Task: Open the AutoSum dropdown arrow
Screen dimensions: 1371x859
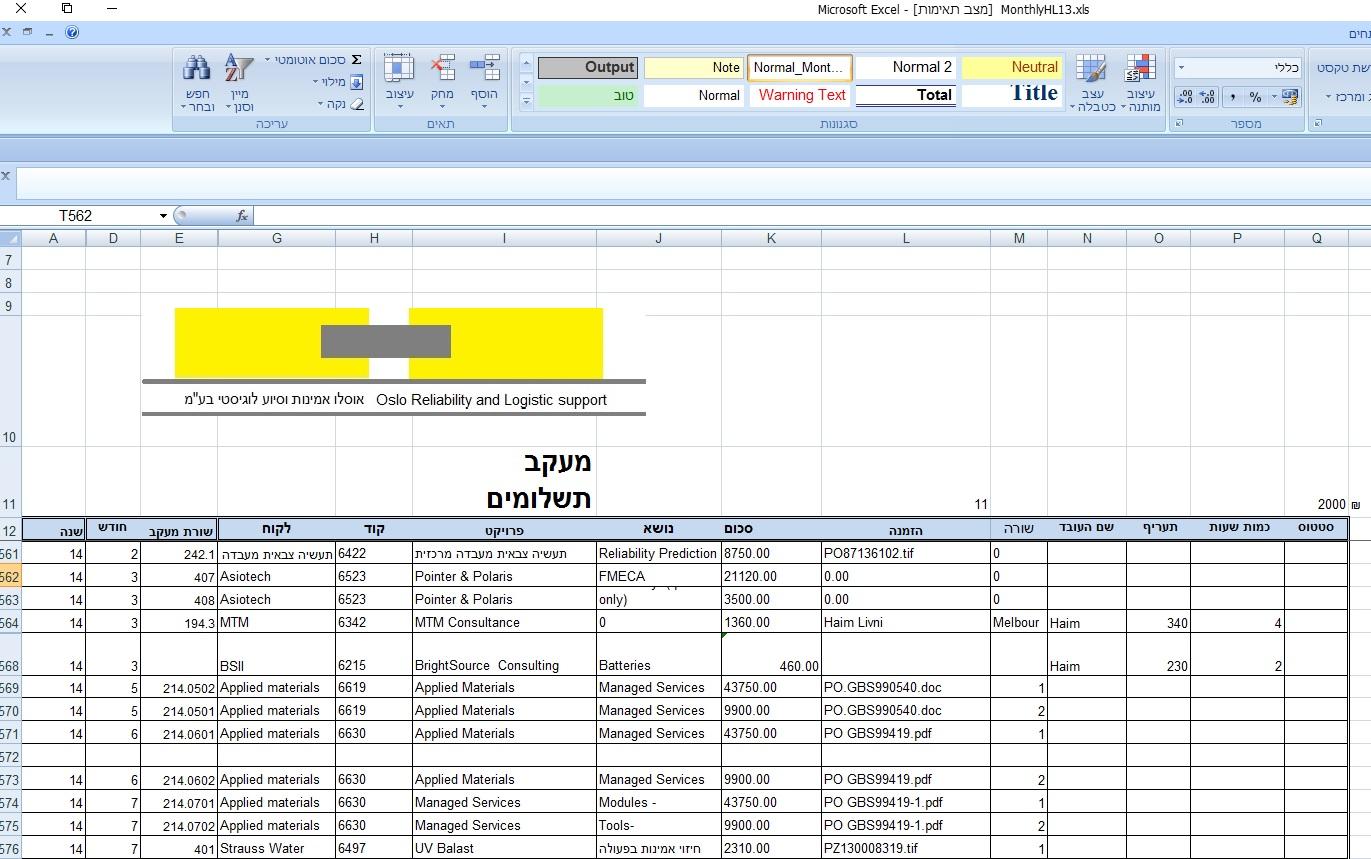Action: (267, 60)
